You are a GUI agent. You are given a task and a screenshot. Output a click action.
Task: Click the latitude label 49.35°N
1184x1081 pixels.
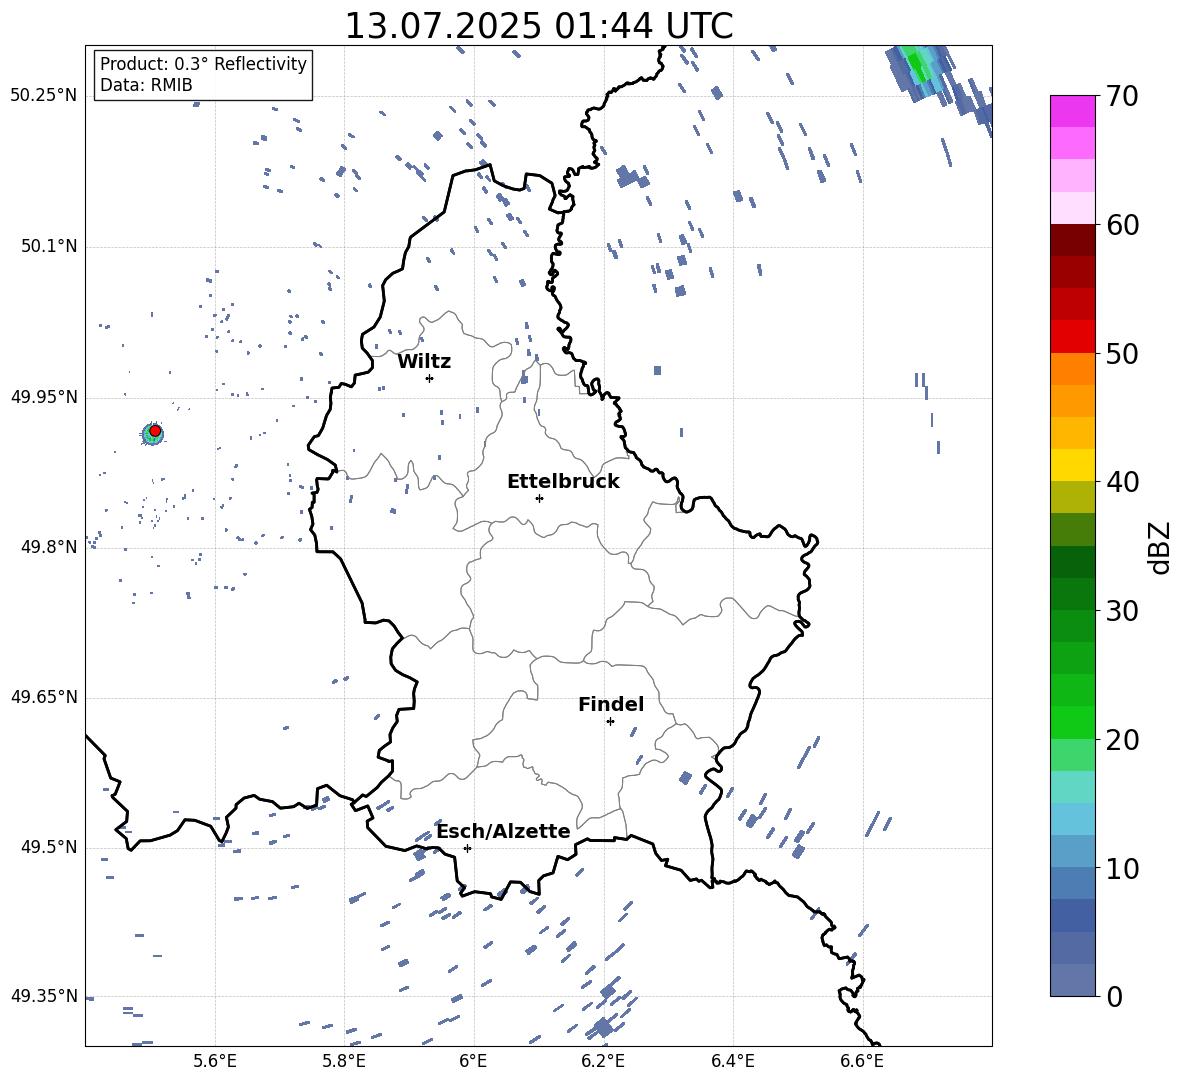[44, 996]
